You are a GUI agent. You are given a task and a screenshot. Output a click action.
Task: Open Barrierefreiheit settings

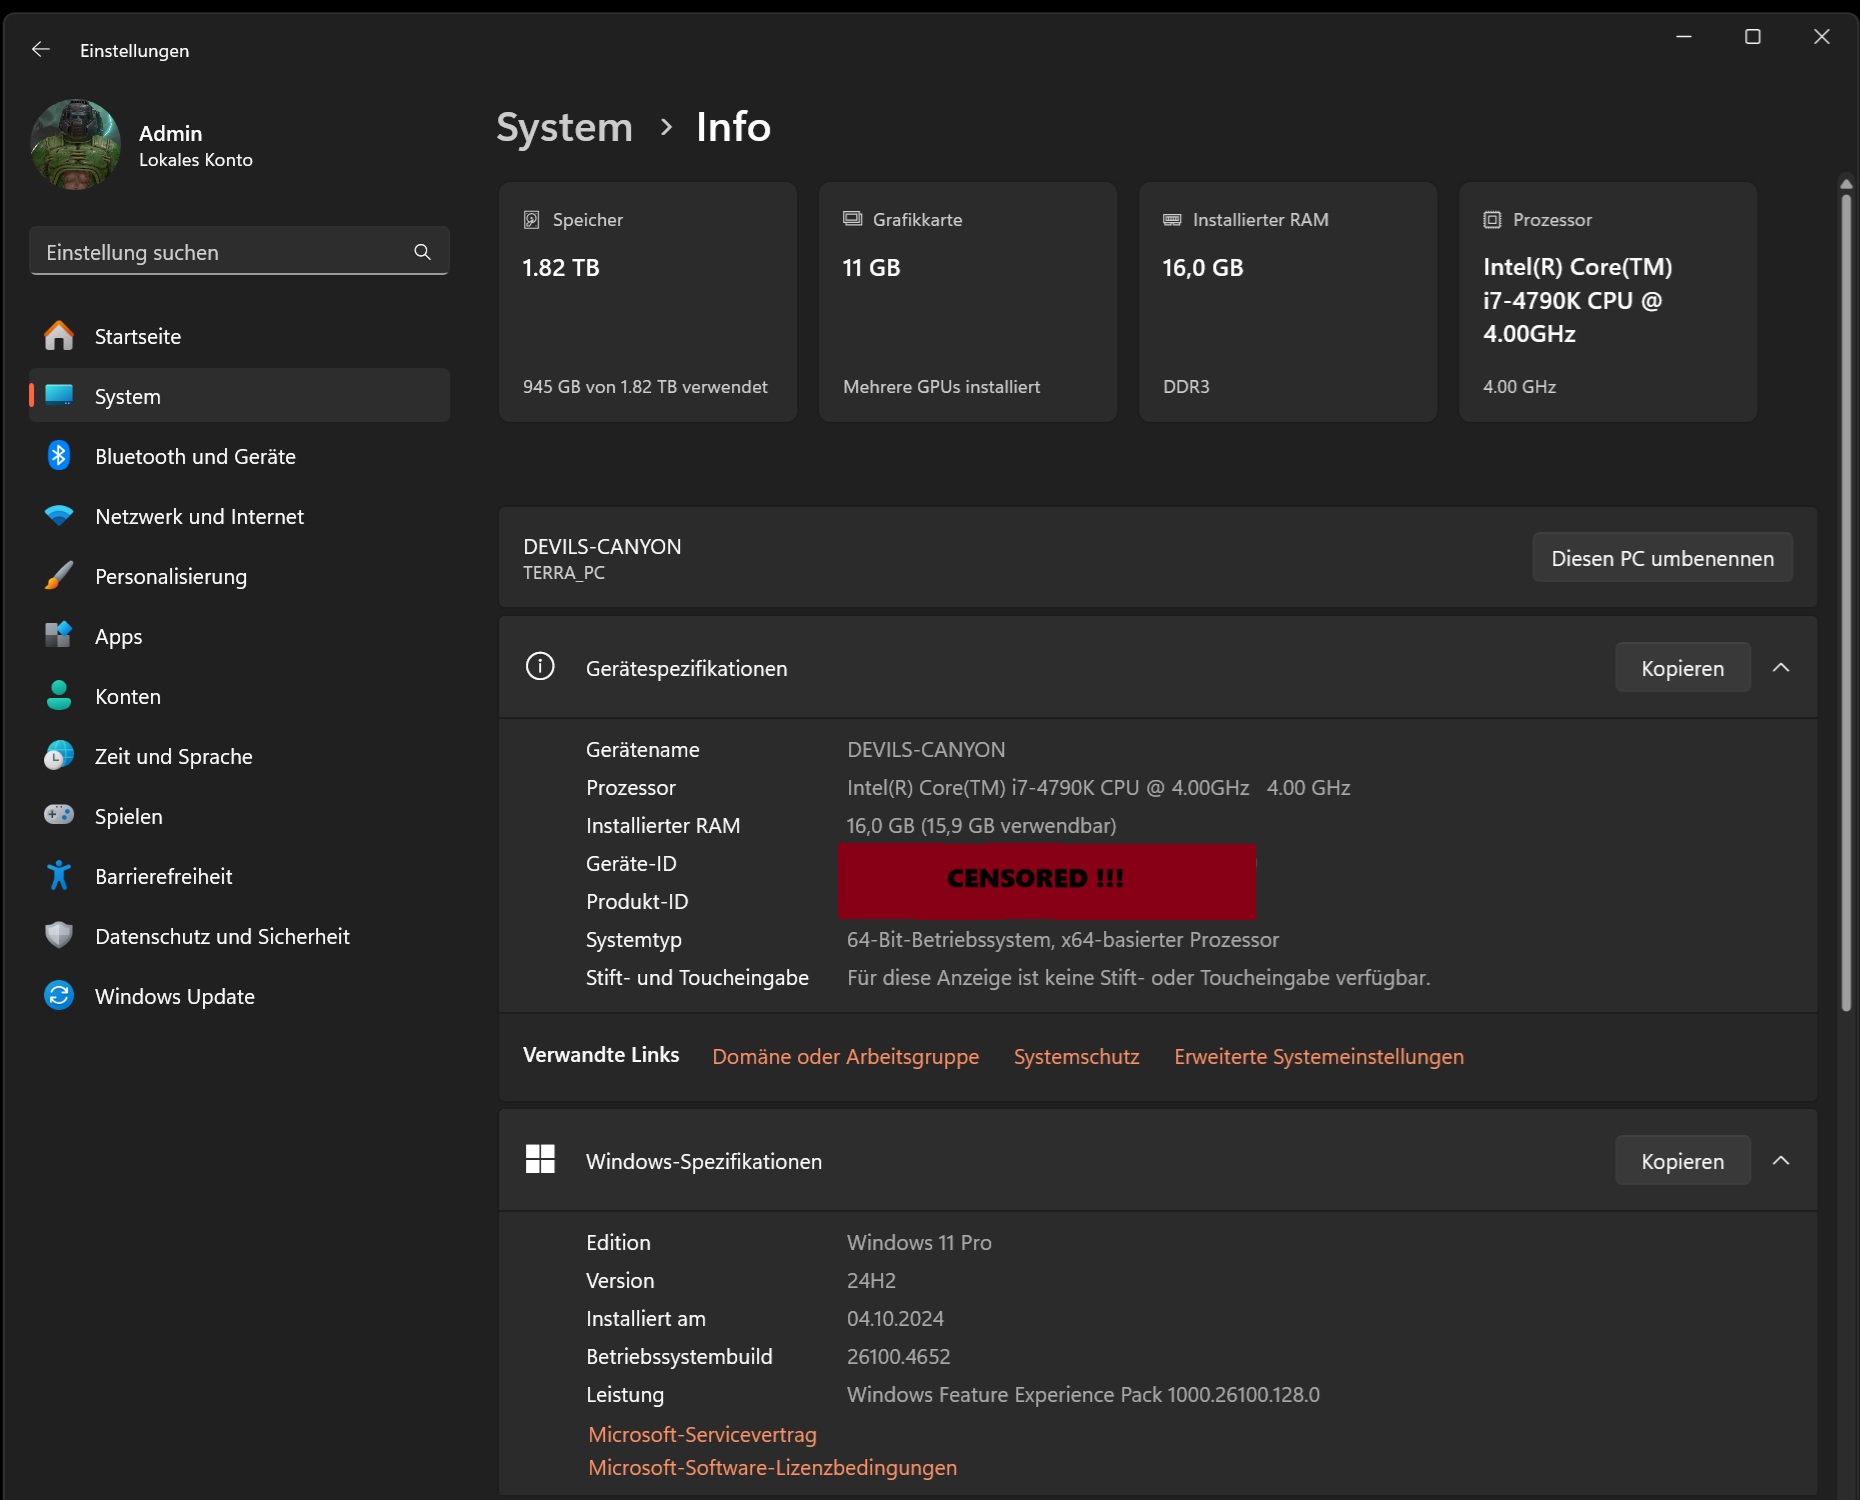coord(239,876)
